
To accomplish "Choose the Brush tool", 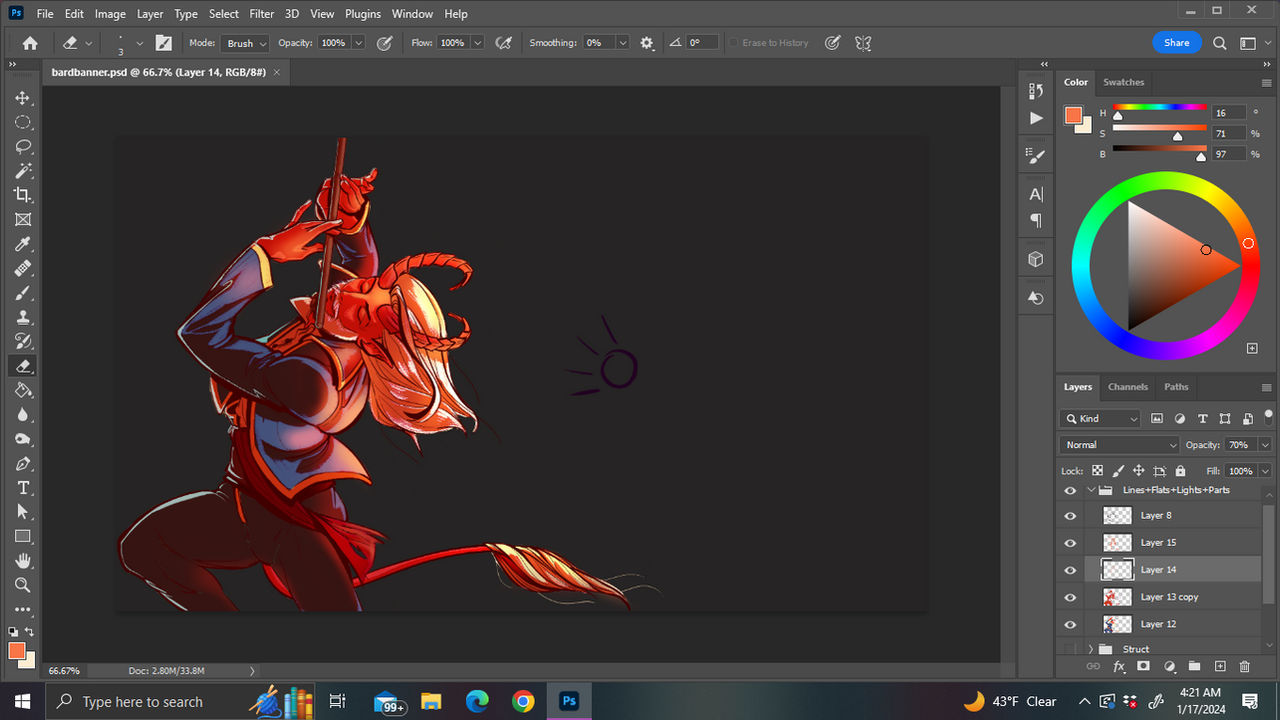I will tap(22, 292).
